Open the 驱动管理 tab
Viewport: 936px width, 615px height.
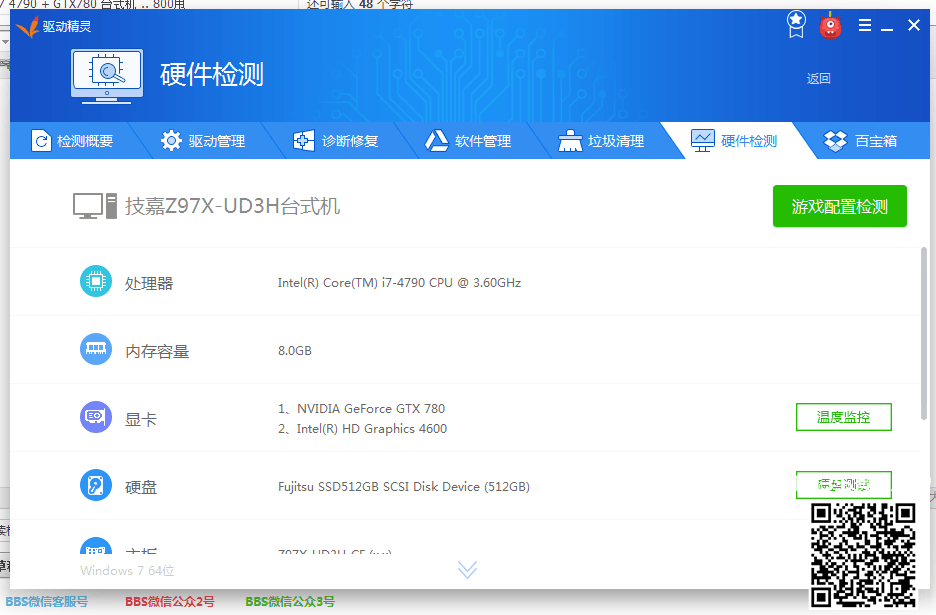click(203, 141)
